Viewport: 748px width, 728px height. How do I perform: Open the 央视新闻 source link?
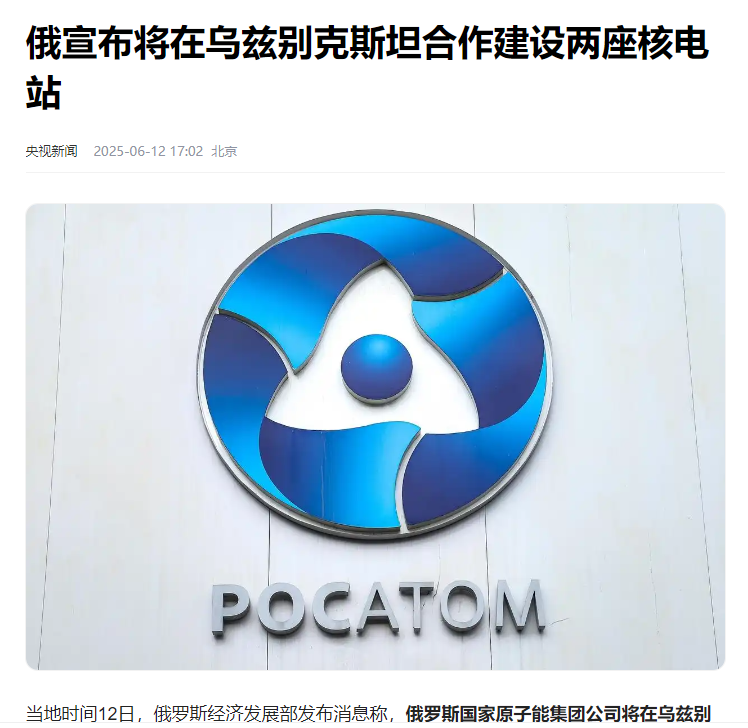click(52, 151)
